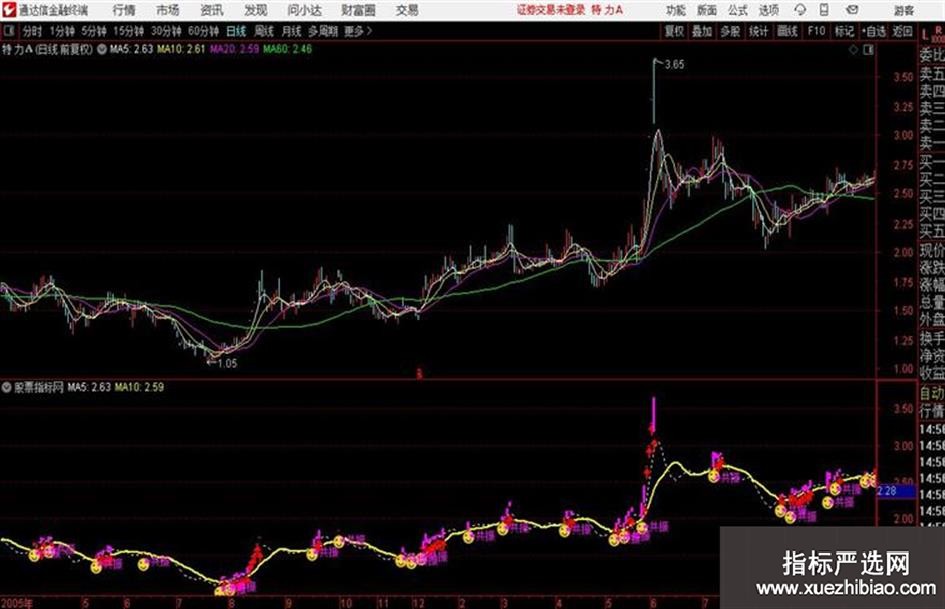Select the 日线 daily period tab

pos(236,31)
